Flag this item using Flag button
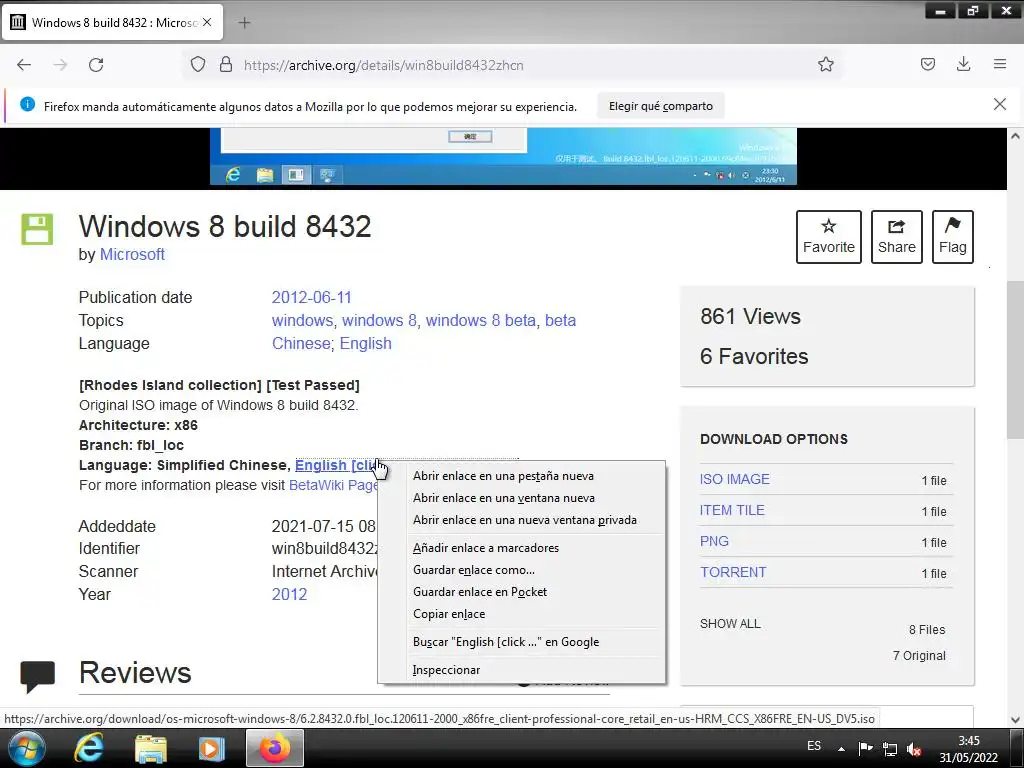This screenshot has width=1024, height=768. pyautogui.click(x=953, y=236)
